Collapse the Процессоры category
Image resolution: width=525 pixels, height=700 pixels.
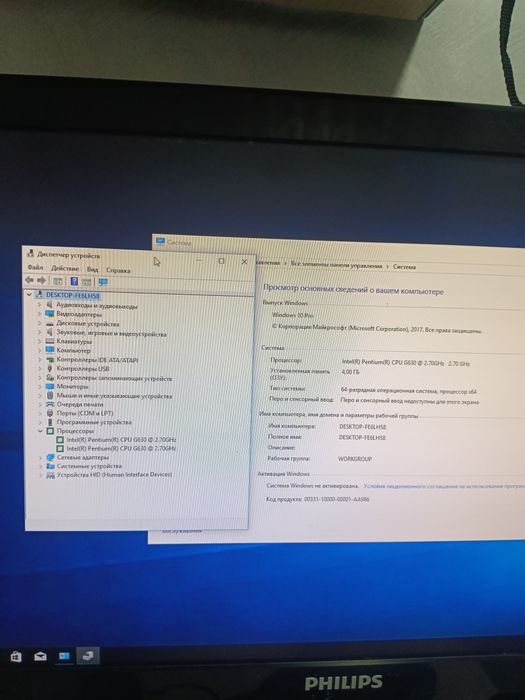[x=40, y=431]
